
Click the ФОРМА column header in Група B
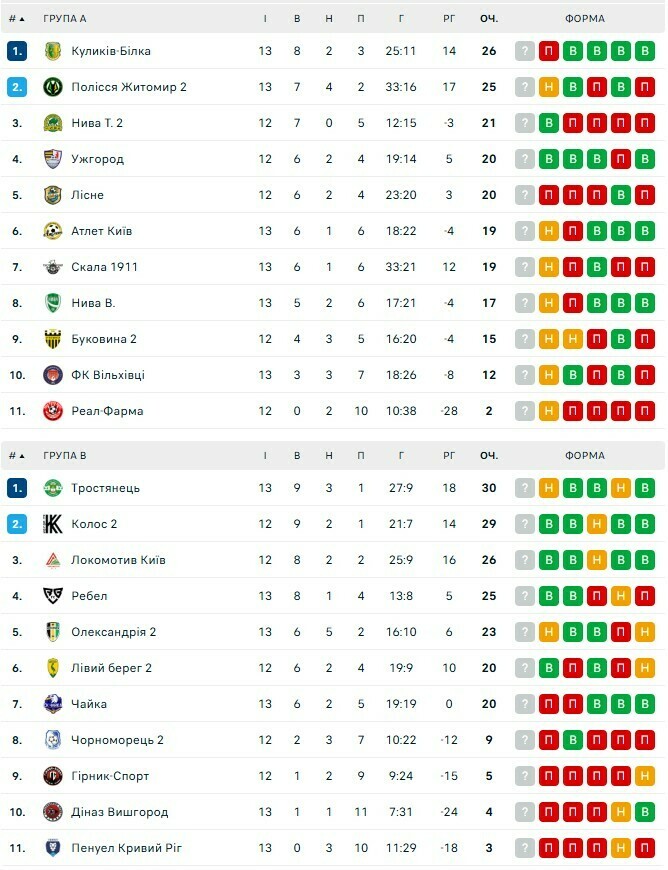click(x=584, y=455)
